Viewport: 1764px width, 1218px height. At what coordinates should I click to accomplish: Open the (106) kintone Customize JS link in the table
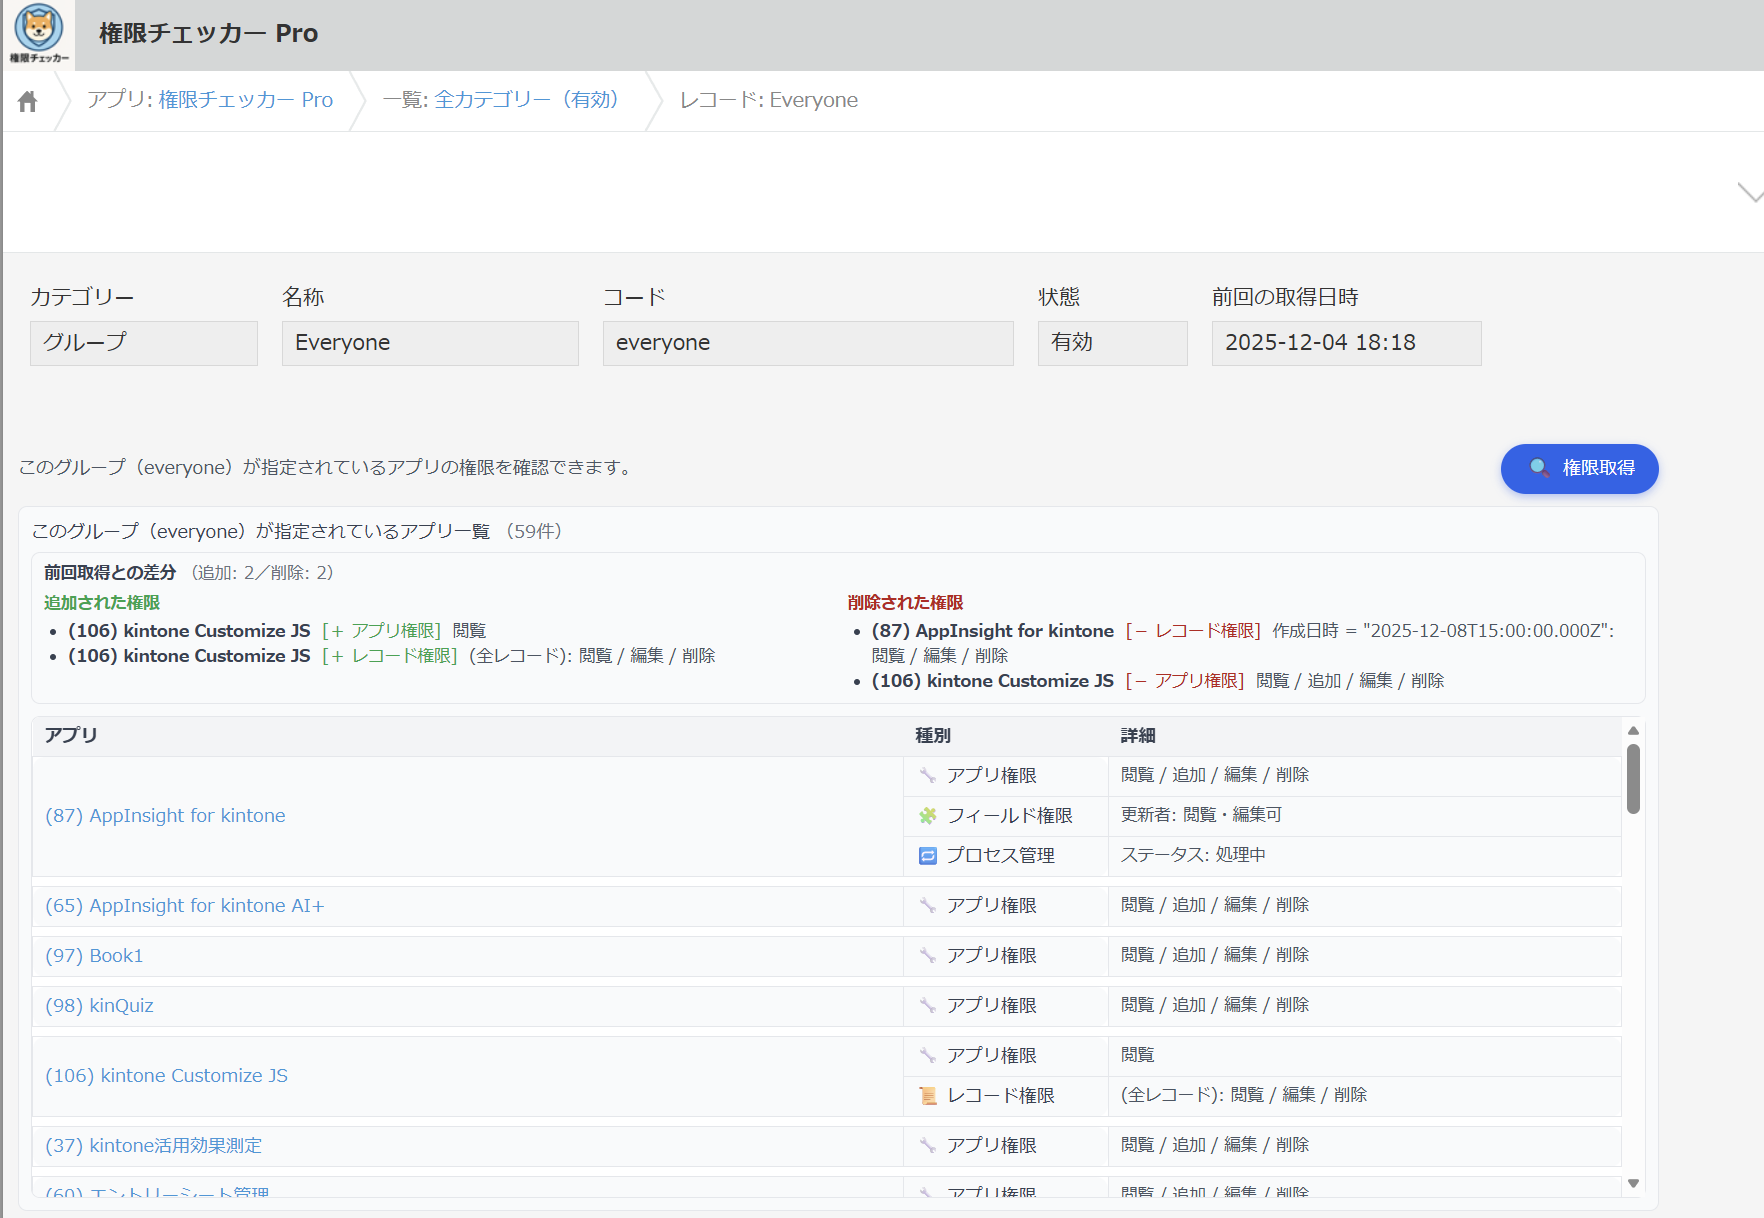pos(166,1076)
